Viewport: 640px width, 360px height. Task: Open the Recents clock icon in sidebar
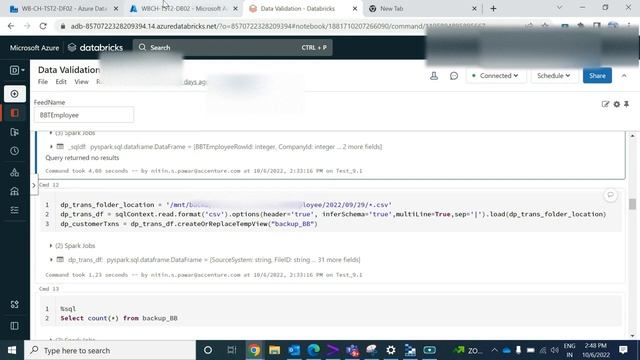click(x=15, y=151)
